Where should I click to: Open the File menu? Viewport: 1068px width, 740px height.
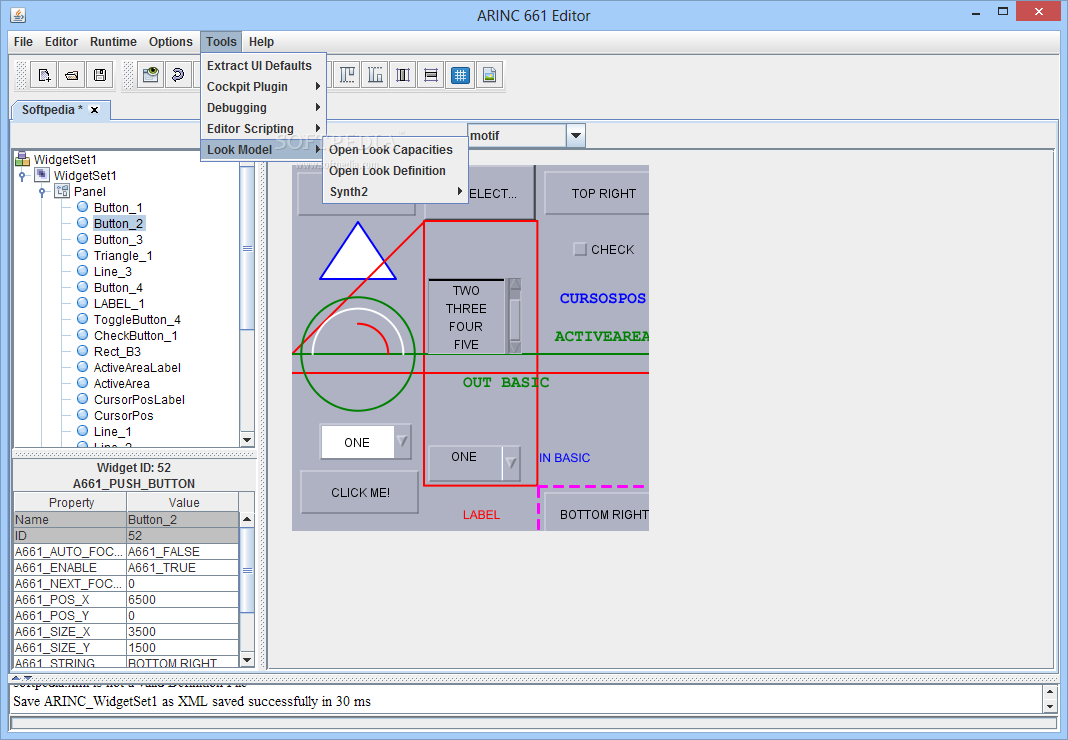[x=23, y=42]
